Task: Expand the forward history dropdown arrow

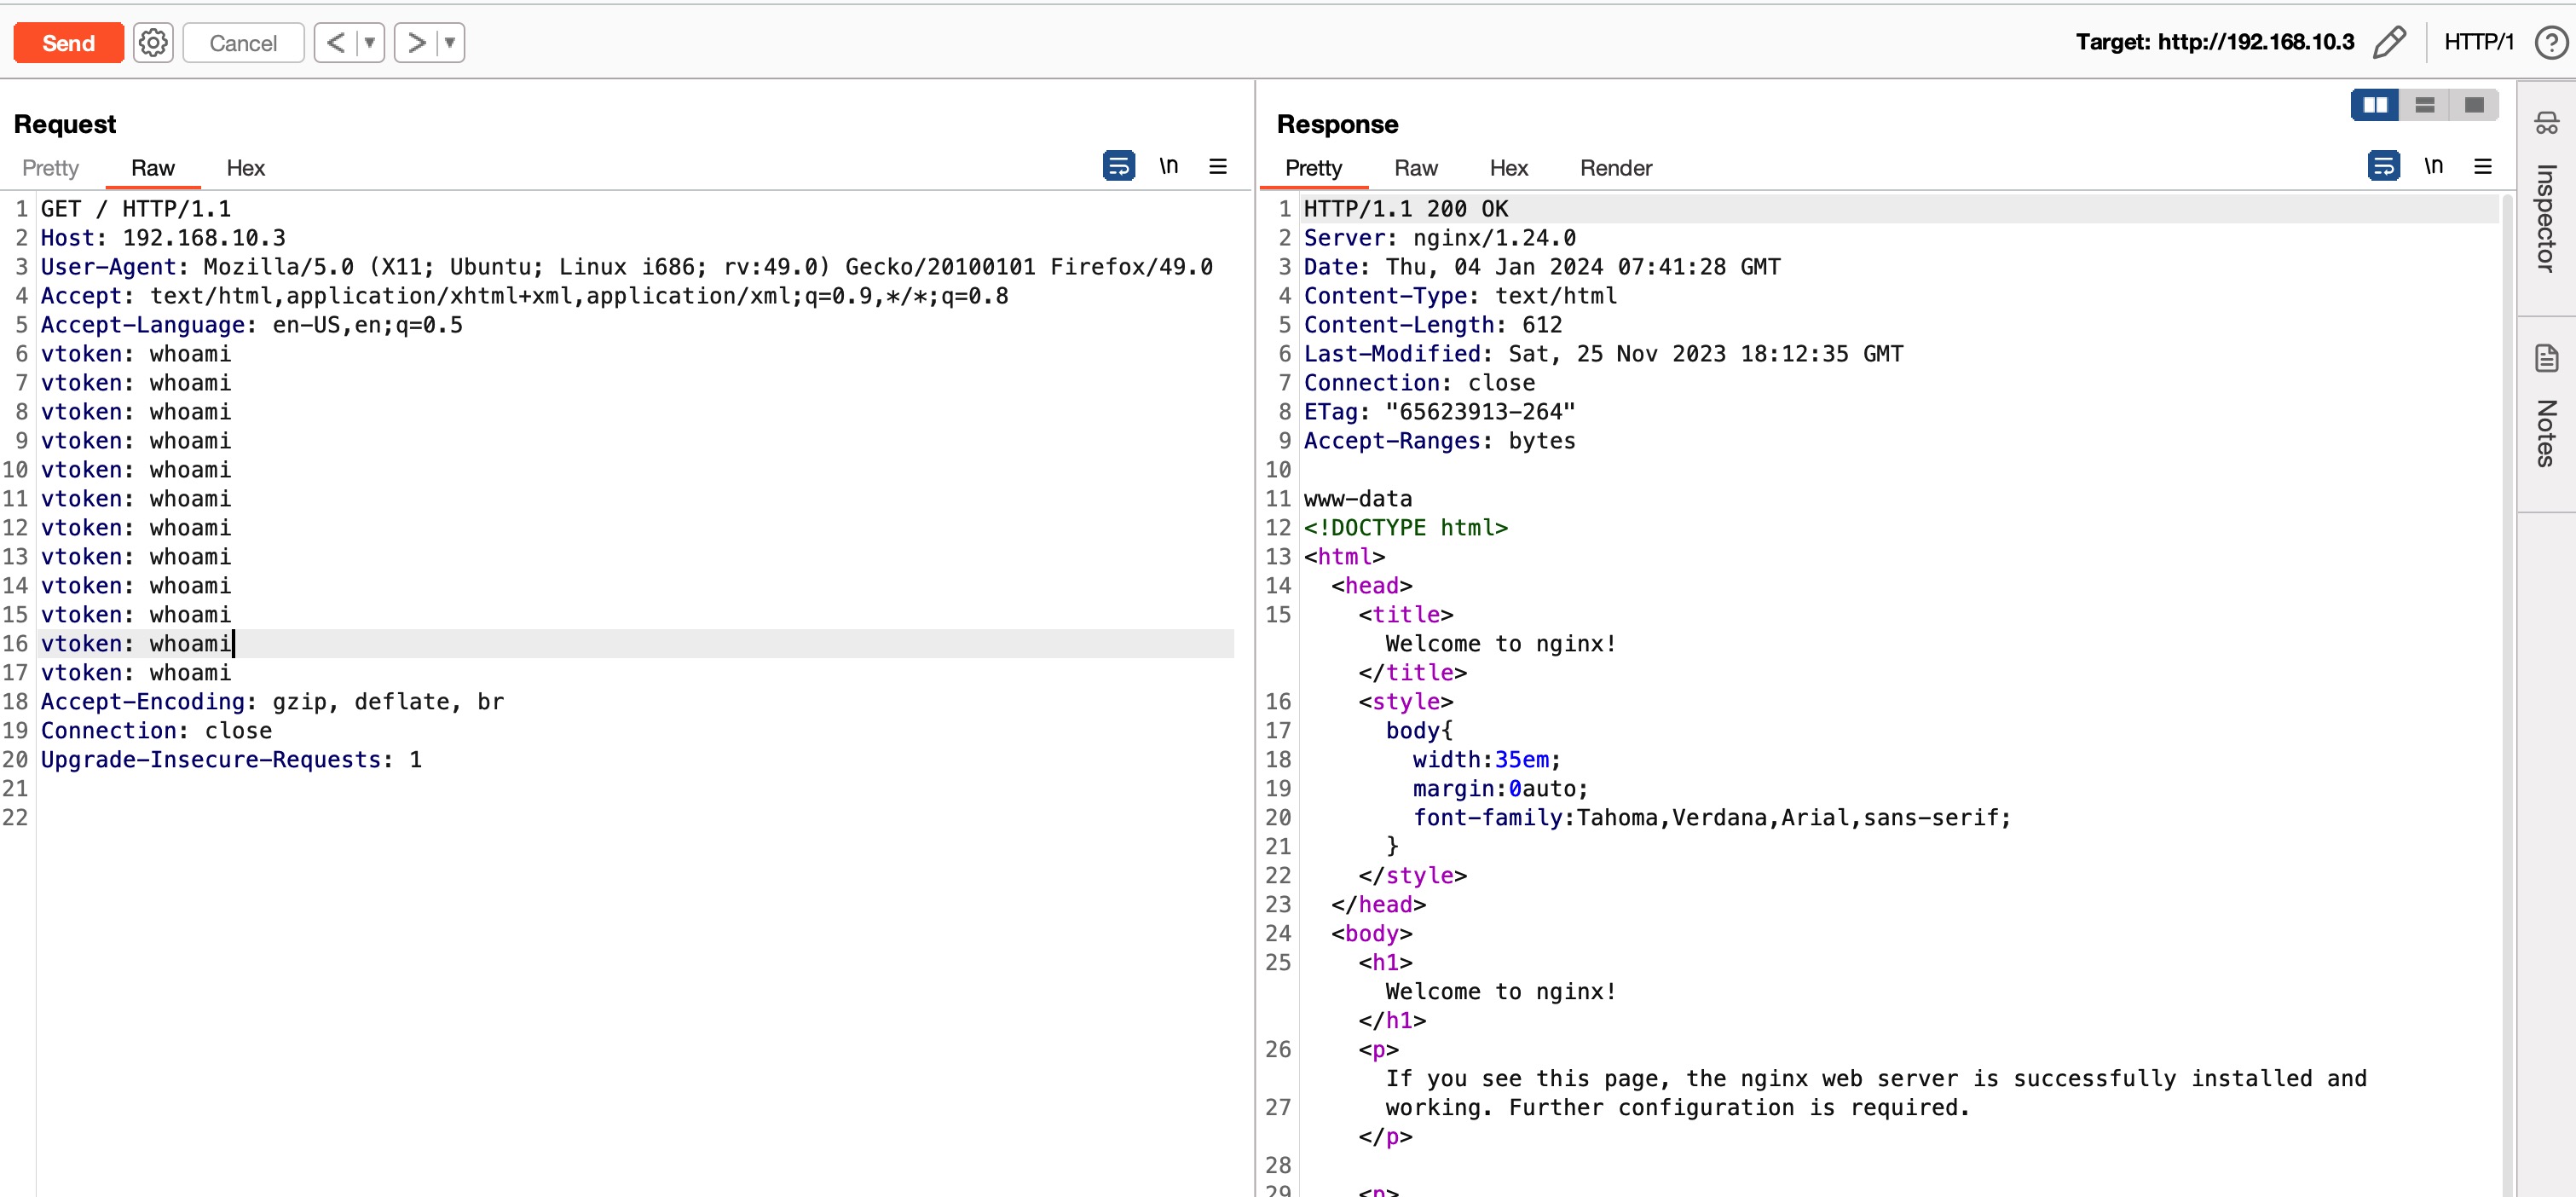Action: coord(450,43)
